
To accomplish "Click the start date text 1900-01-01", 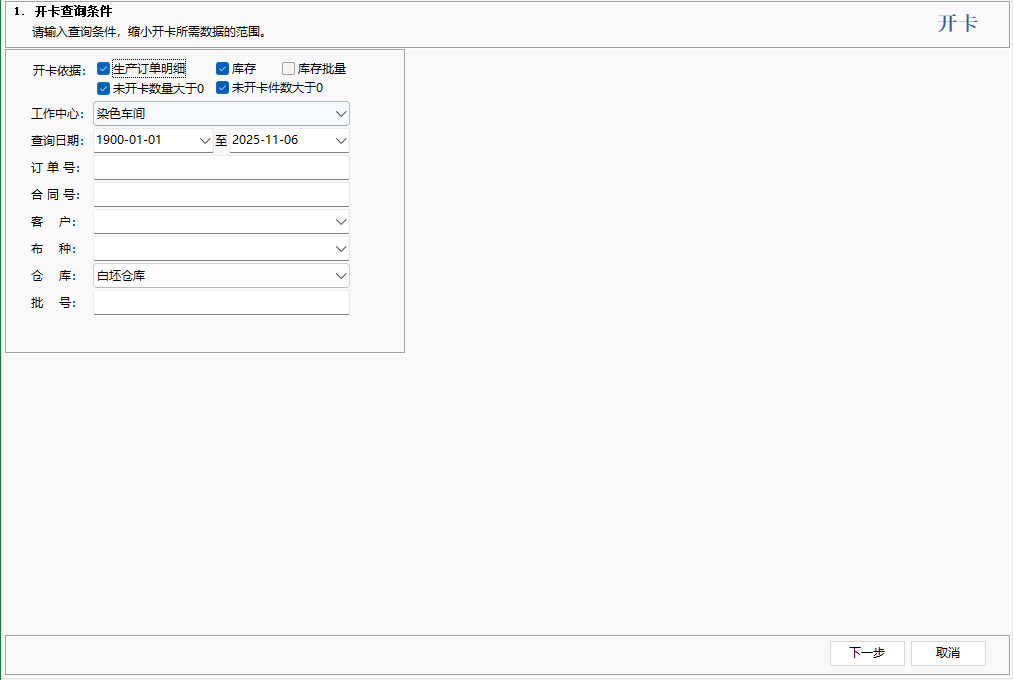I will click(x=130, y=141).
